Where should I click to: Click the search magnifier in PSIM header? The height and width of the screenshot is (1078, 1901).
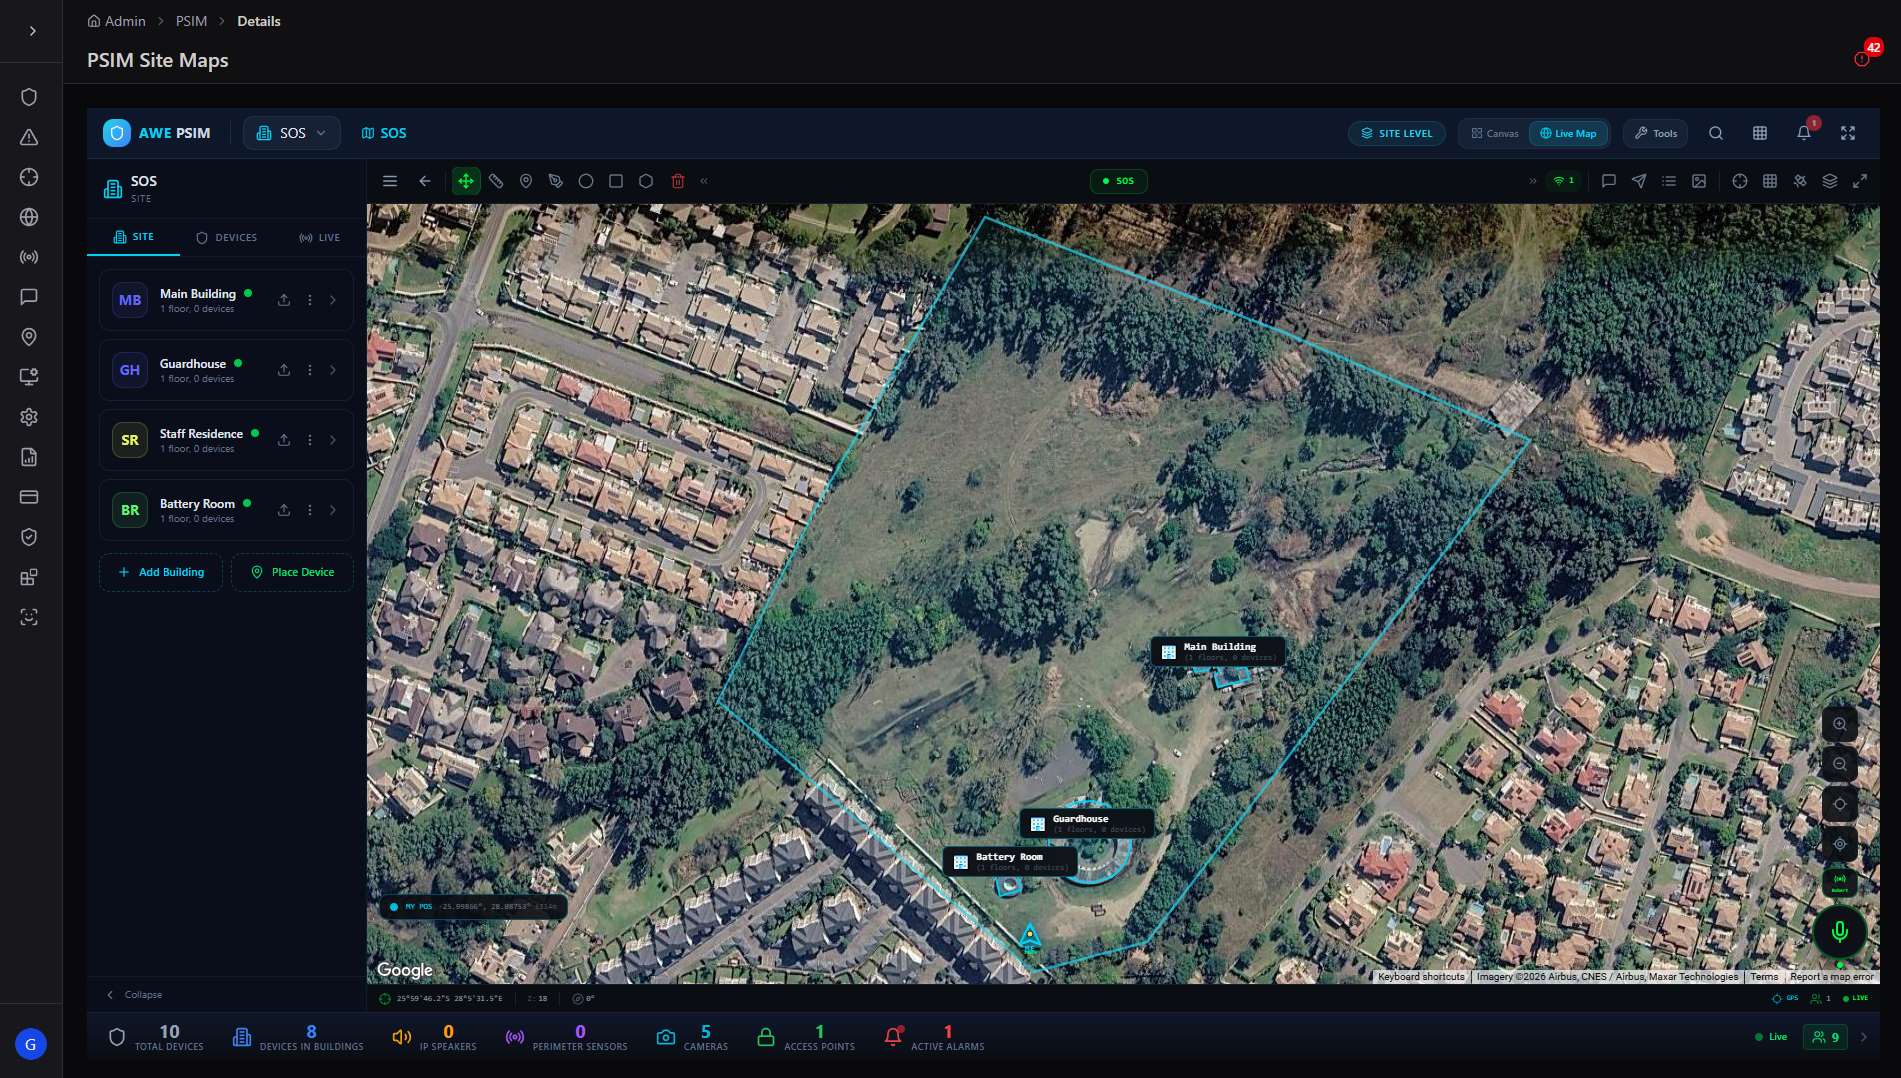coord(1716,133)
